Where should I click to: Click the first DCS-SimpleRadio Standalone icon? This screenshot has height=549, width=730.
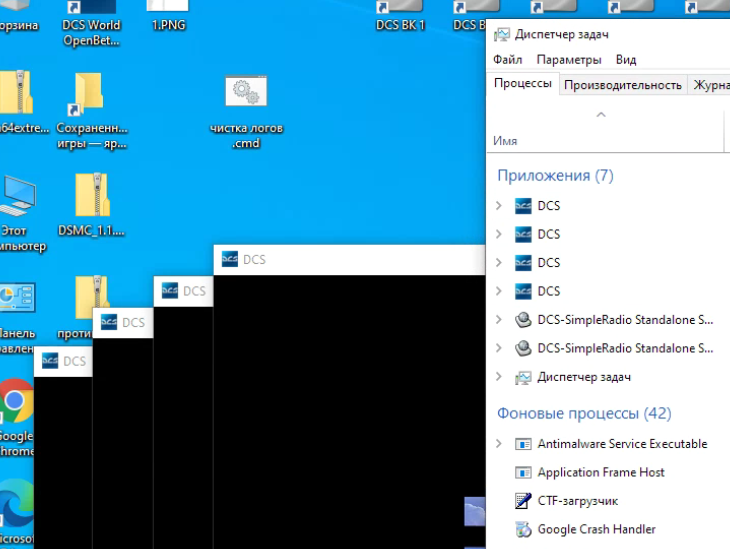point(523,320)
